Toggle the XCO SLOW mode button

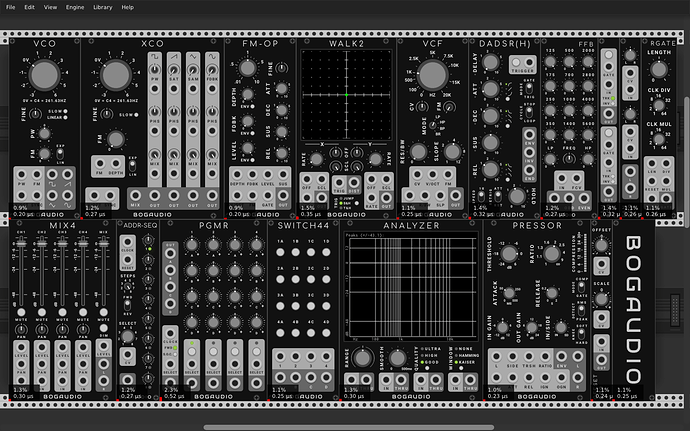click(136, 115)
